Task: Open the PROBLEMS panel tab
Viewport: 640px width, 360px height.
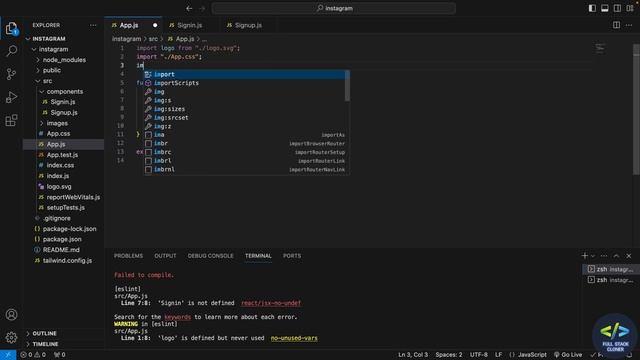Action: coord(129,256)
